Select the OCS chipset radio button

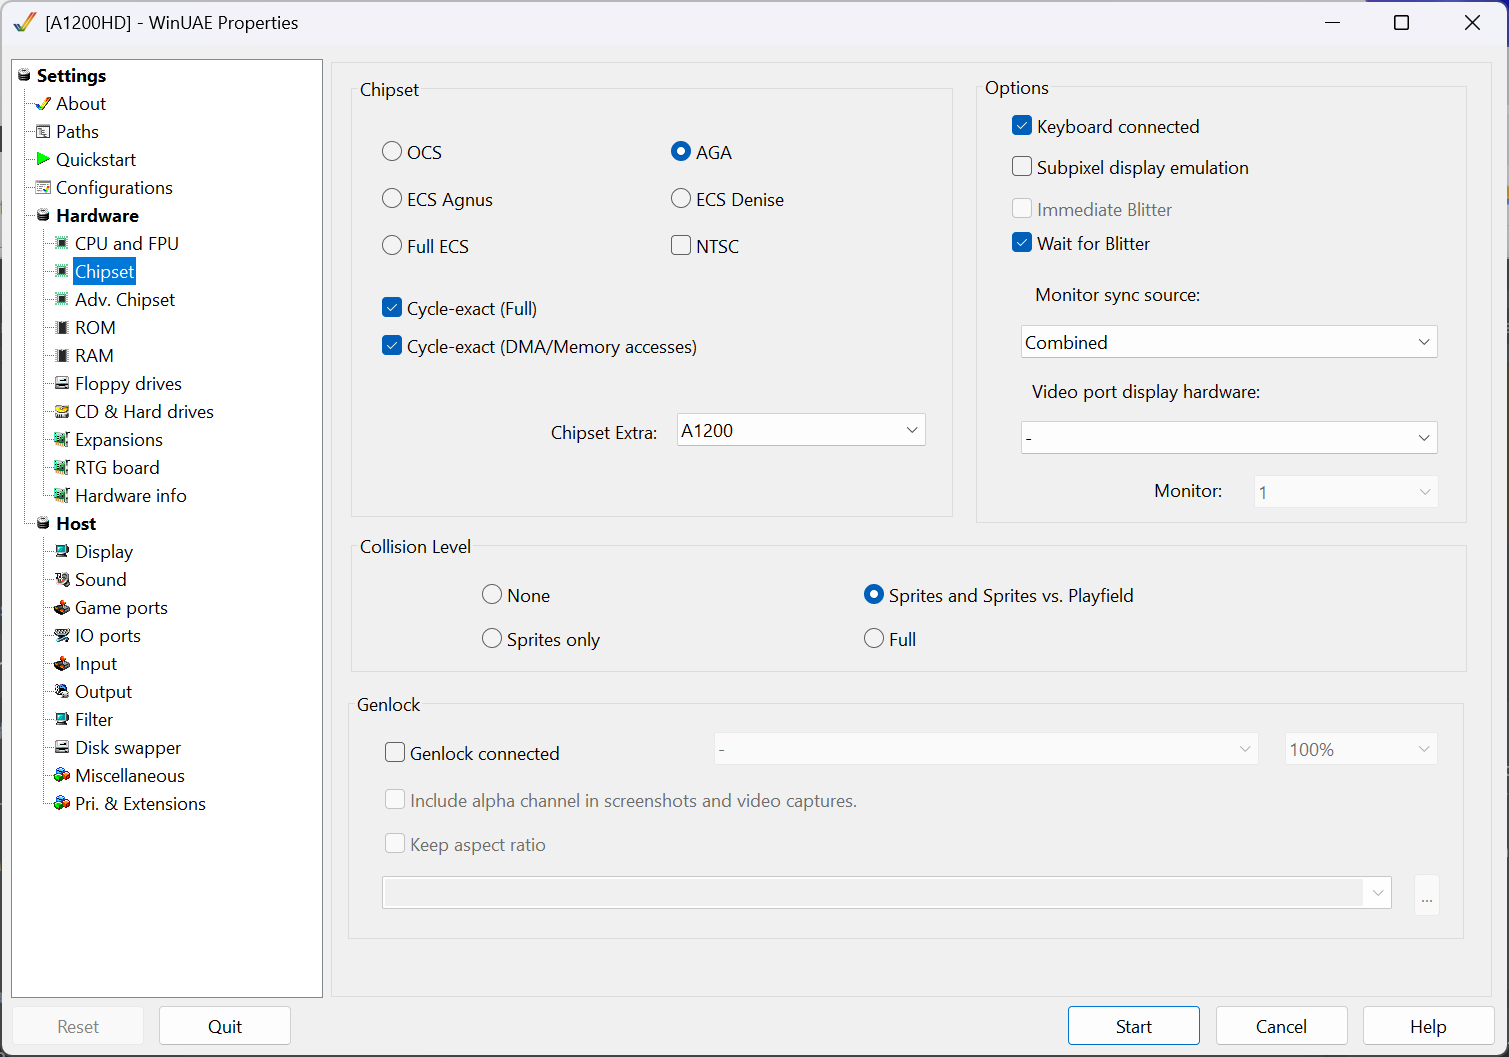(392, 152)
